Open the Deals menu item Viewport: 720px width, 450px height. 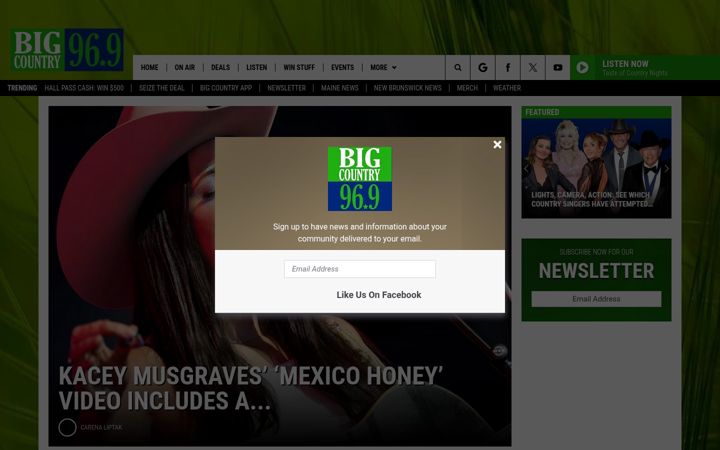pos(220,68)
